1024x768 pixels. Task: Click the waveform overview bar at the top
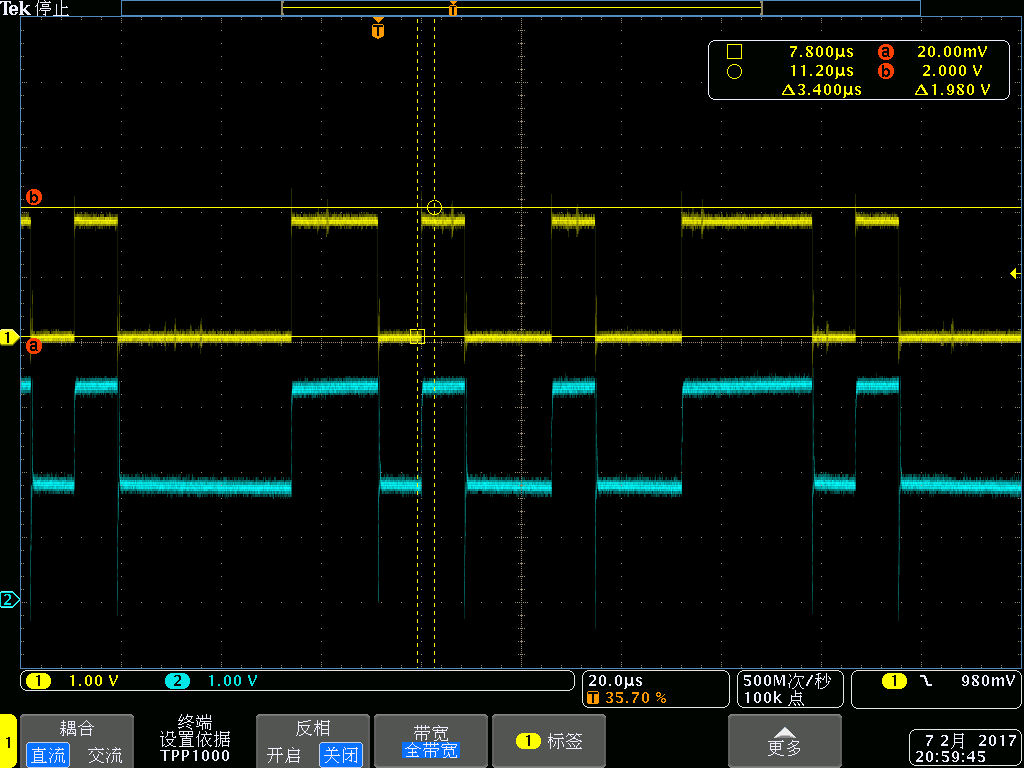point(520,8)
